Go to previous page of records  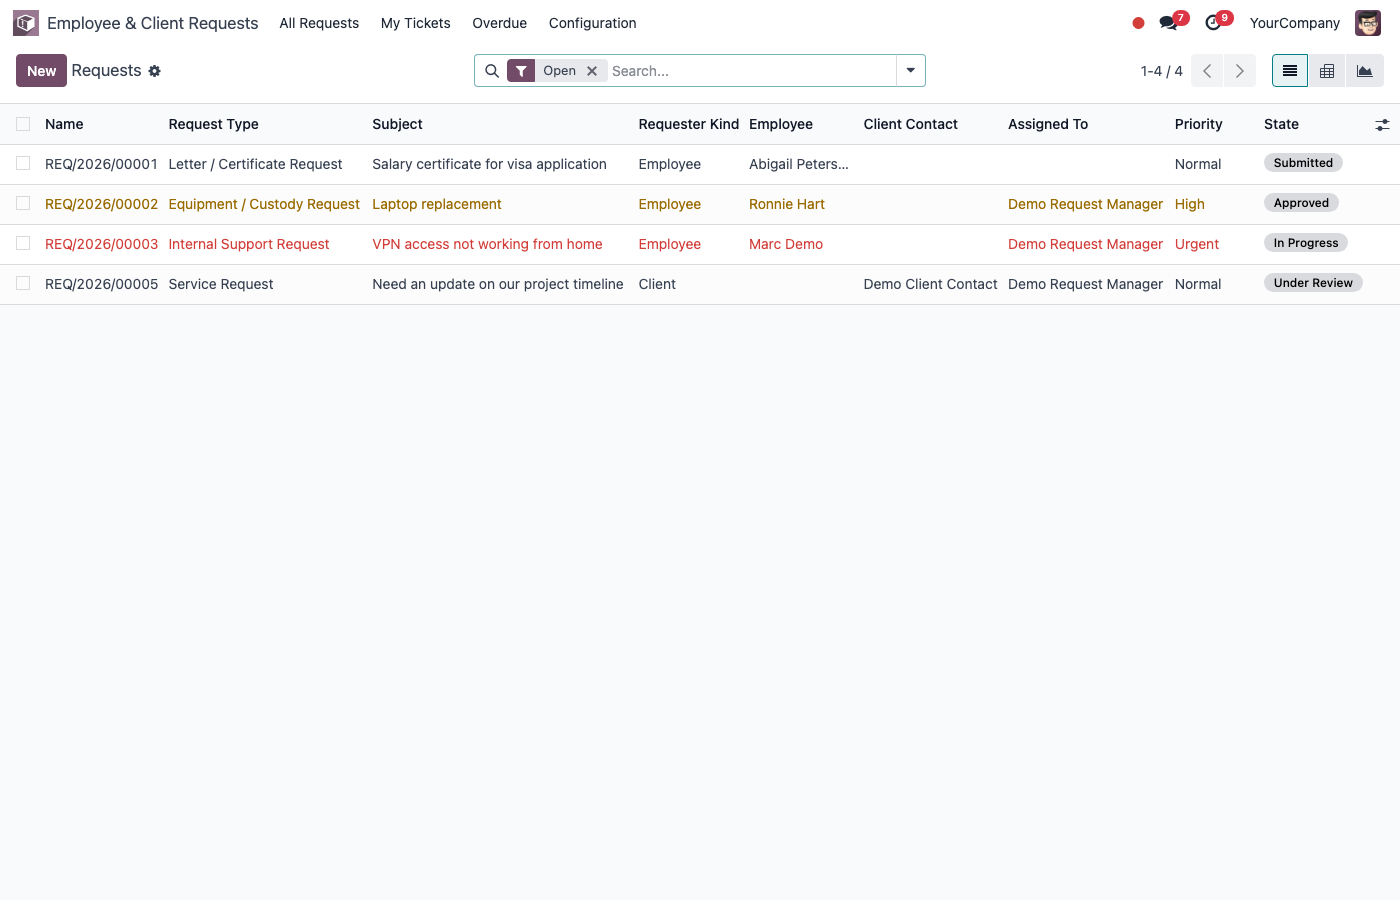click(x=1207, y=71)
